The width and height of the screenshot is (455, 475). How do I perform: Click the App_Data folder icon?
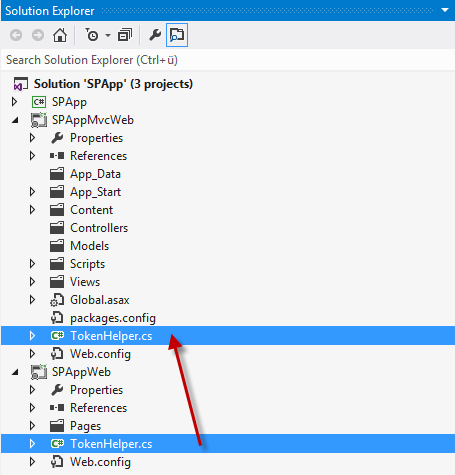point(57,174)
